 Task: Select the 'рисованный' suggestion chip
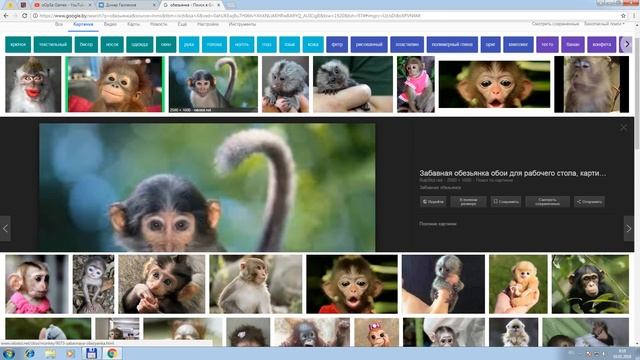pos(369,44)
